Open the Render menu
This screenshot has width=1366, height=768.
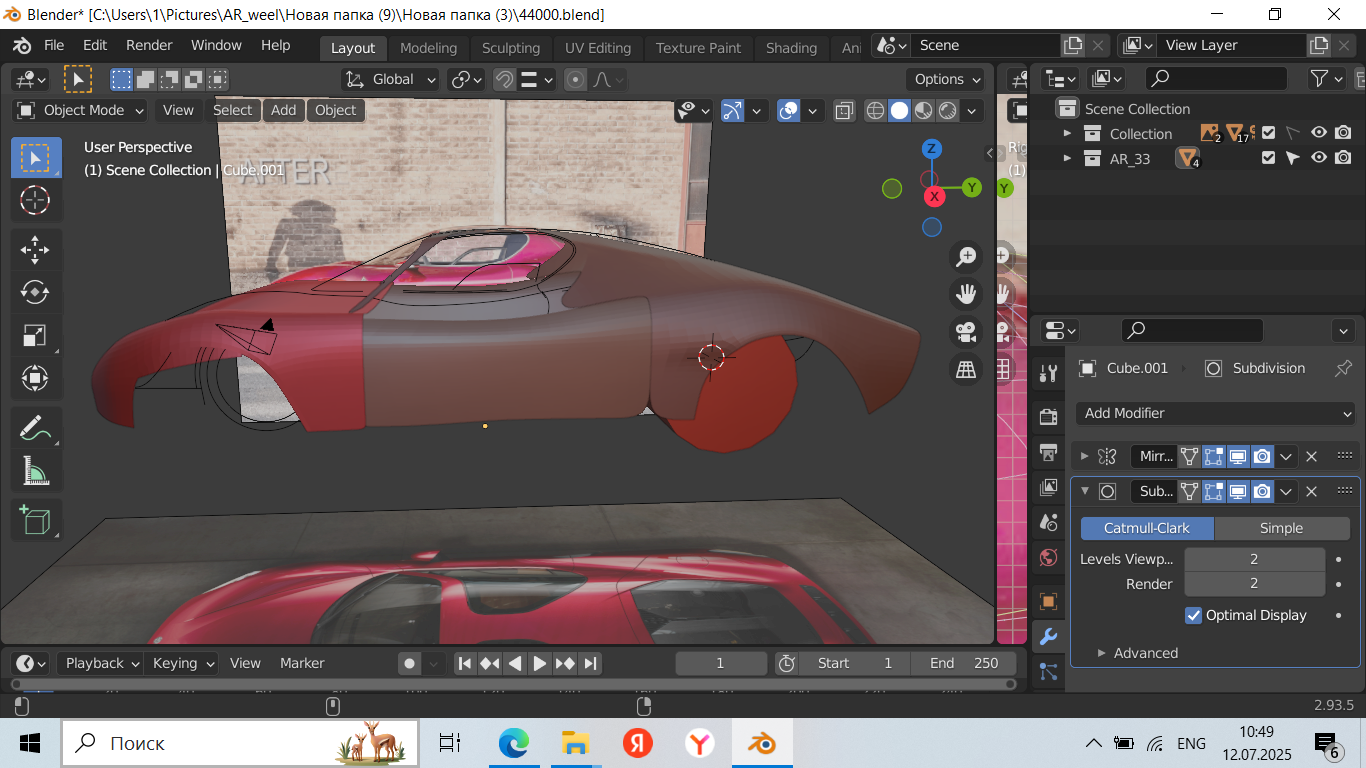point(149,45)
